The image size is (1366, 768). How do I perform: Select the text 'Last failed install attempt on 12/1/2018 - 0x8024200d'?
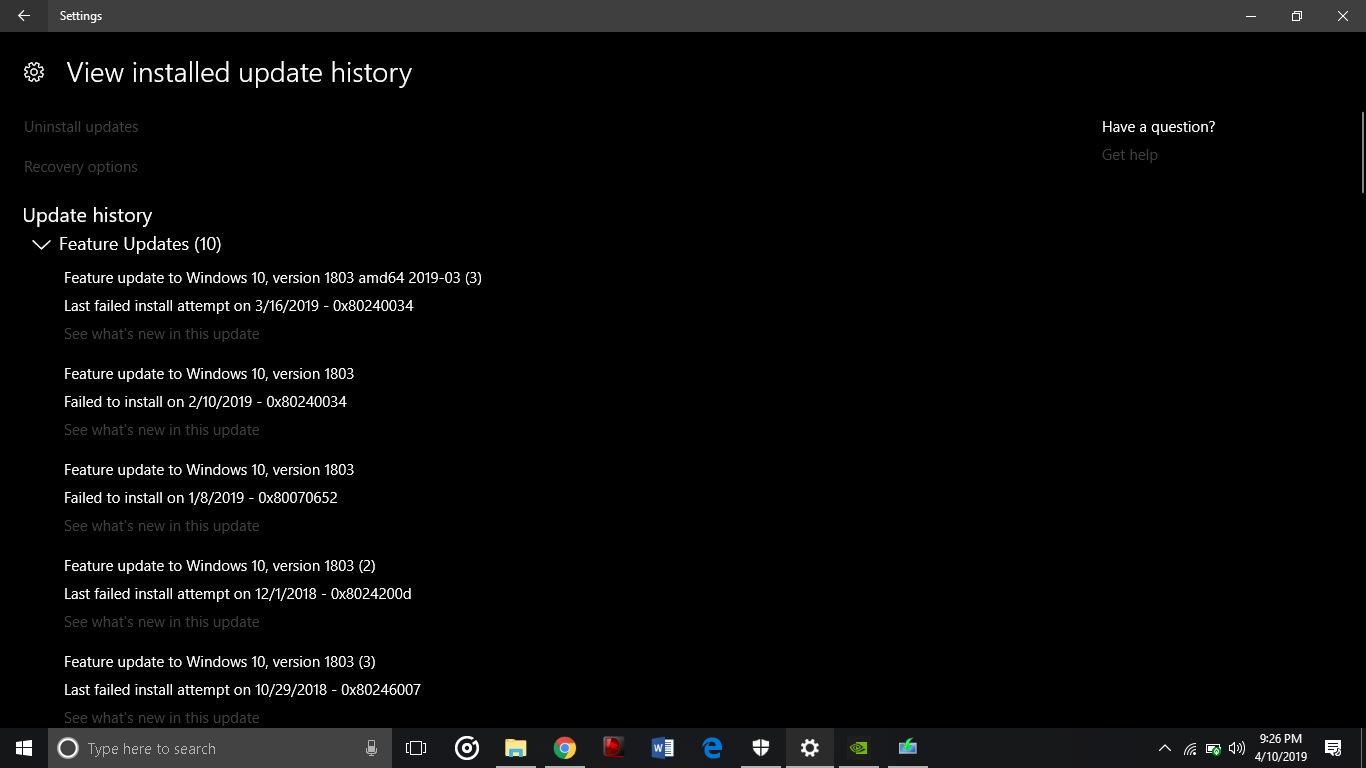[238, 594]
